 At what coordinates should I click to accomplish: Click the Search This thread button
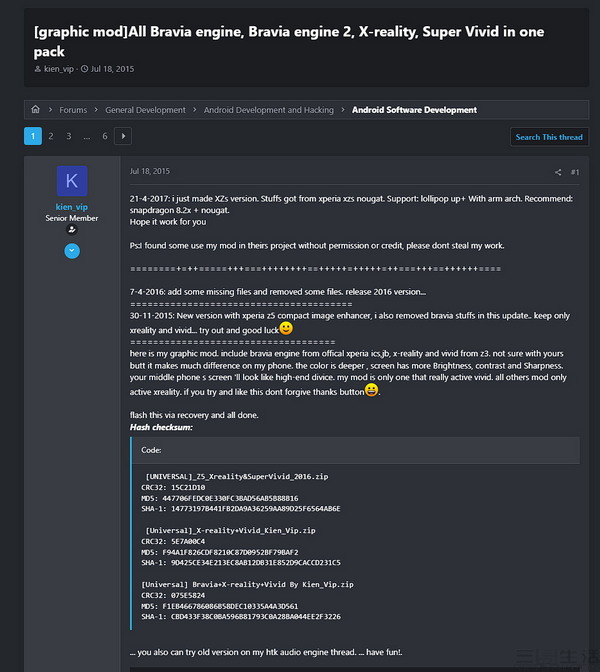click(x=549, y=137)
